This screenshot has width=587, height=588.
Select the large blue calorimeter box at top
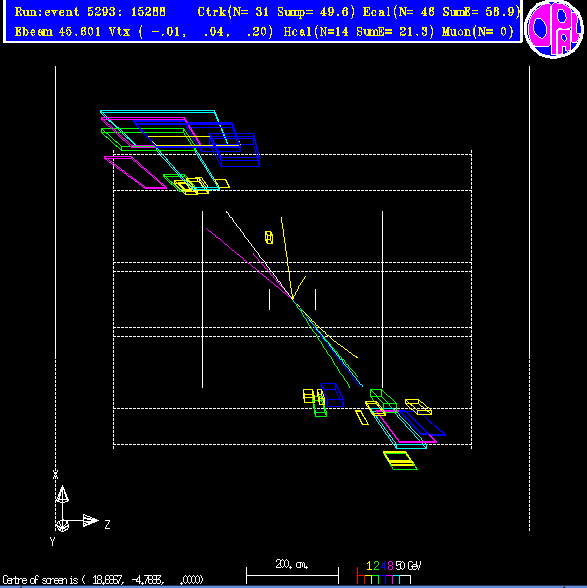[x=235, y=149]
